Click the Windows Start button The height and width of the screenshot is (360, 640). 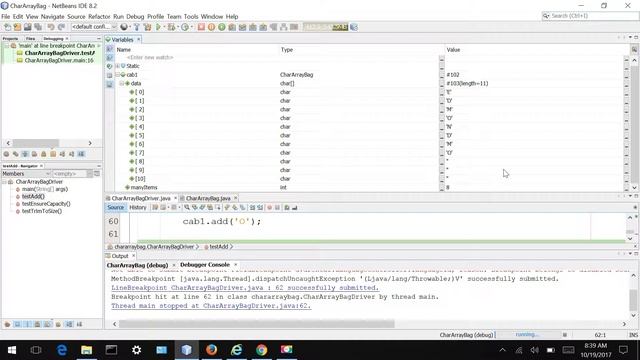[12, 350]
